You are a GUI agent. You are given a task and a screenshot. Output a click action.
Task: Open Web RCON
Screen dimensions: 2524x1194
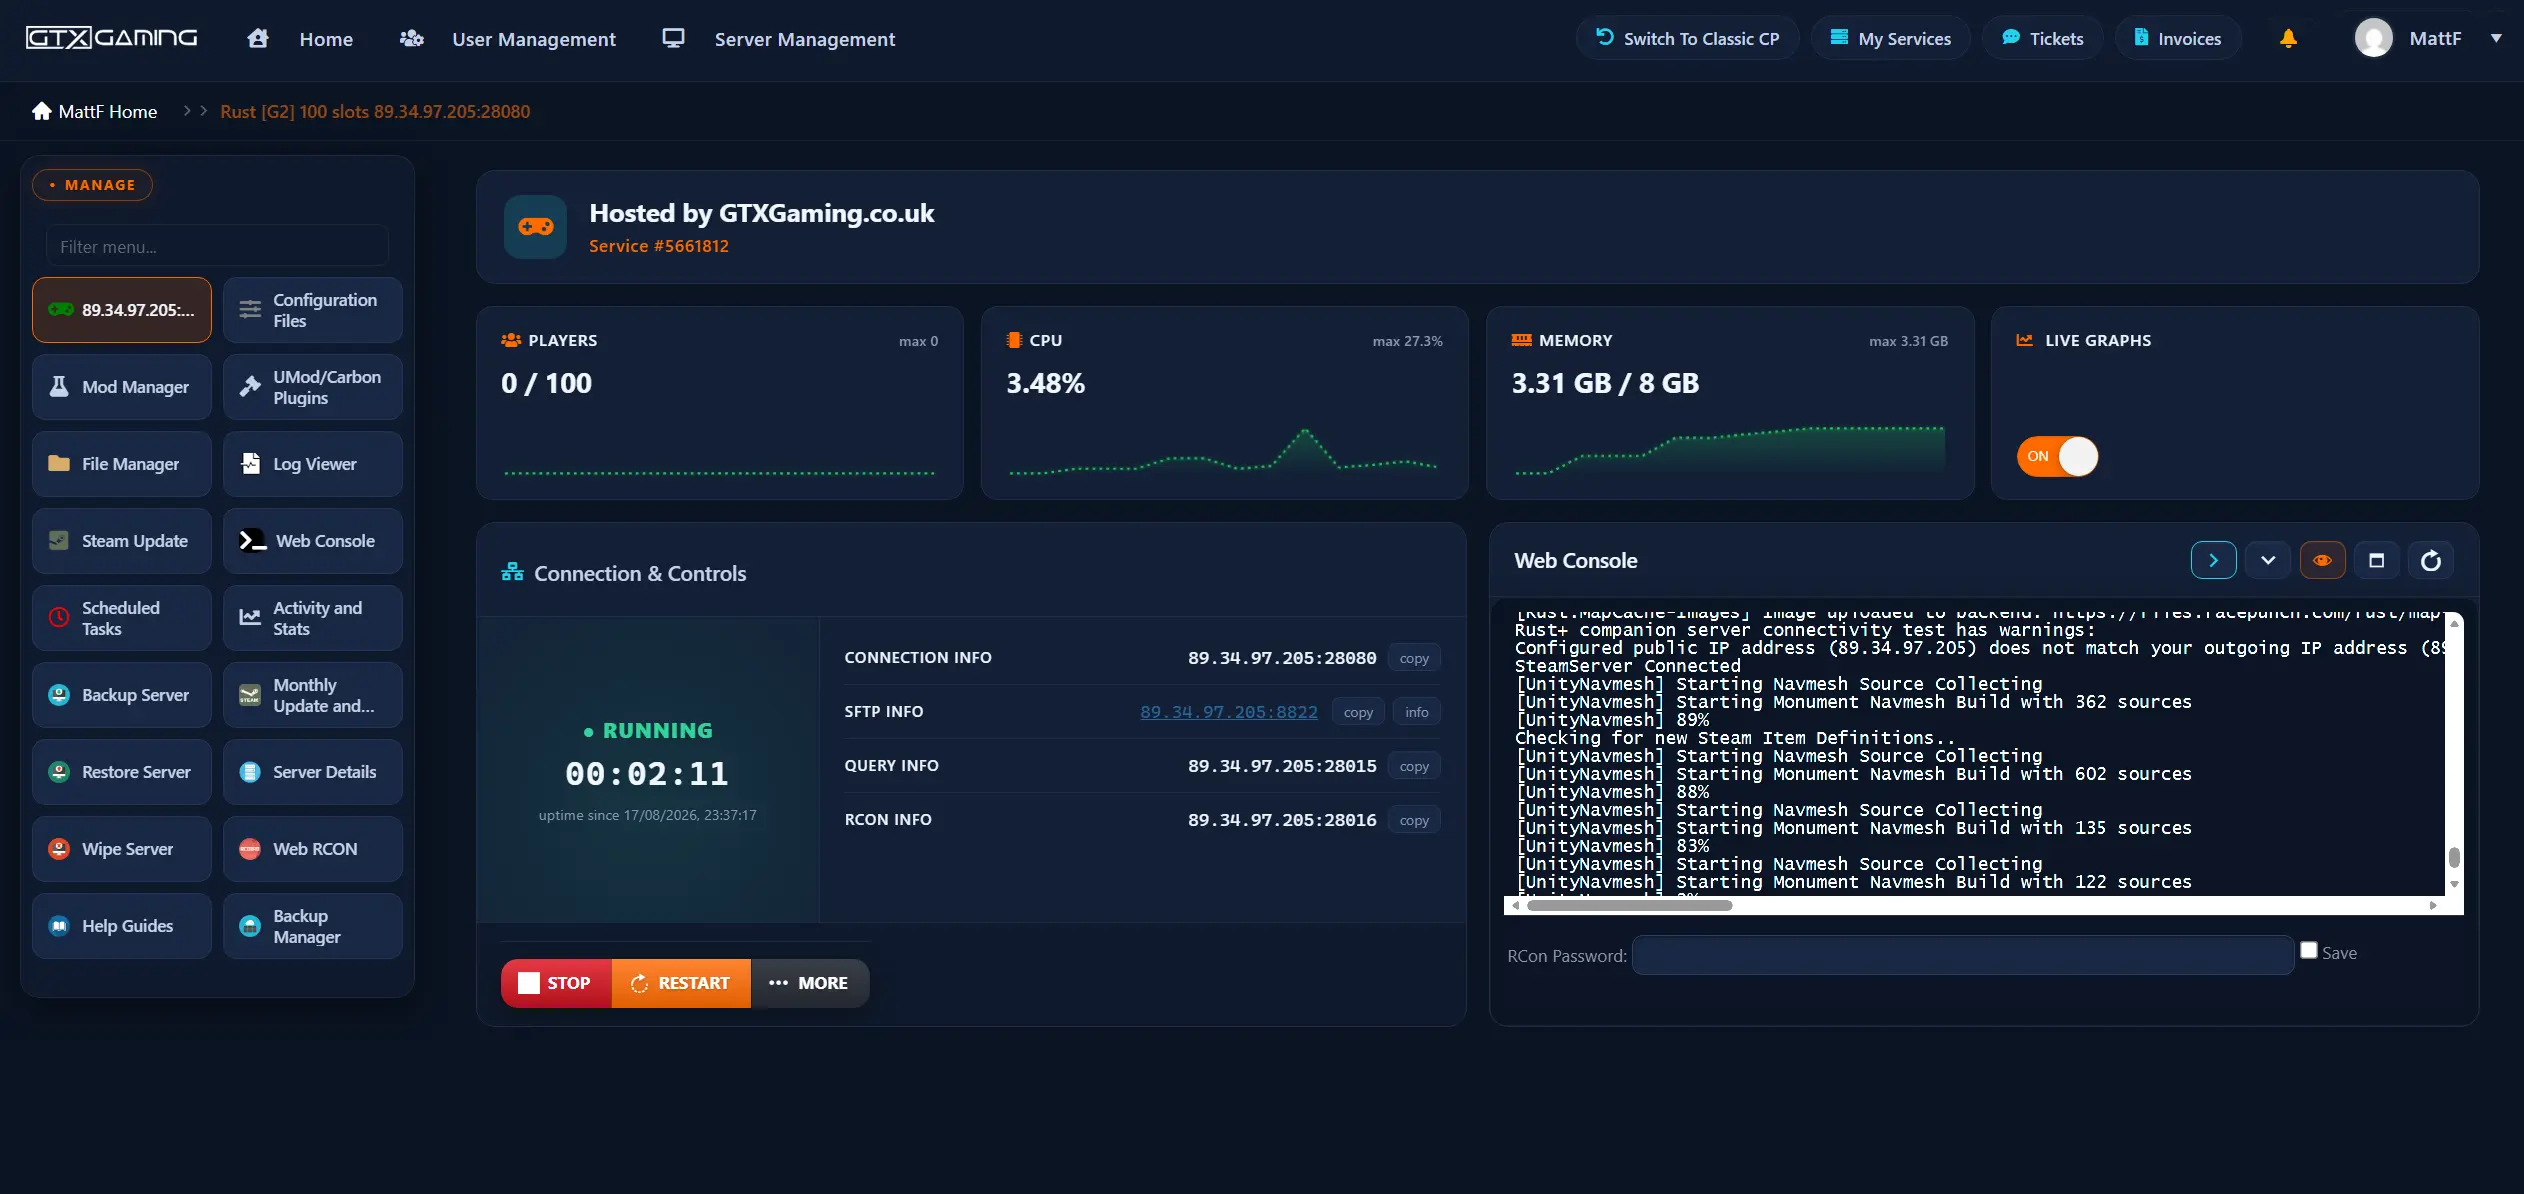click(313, 849)
